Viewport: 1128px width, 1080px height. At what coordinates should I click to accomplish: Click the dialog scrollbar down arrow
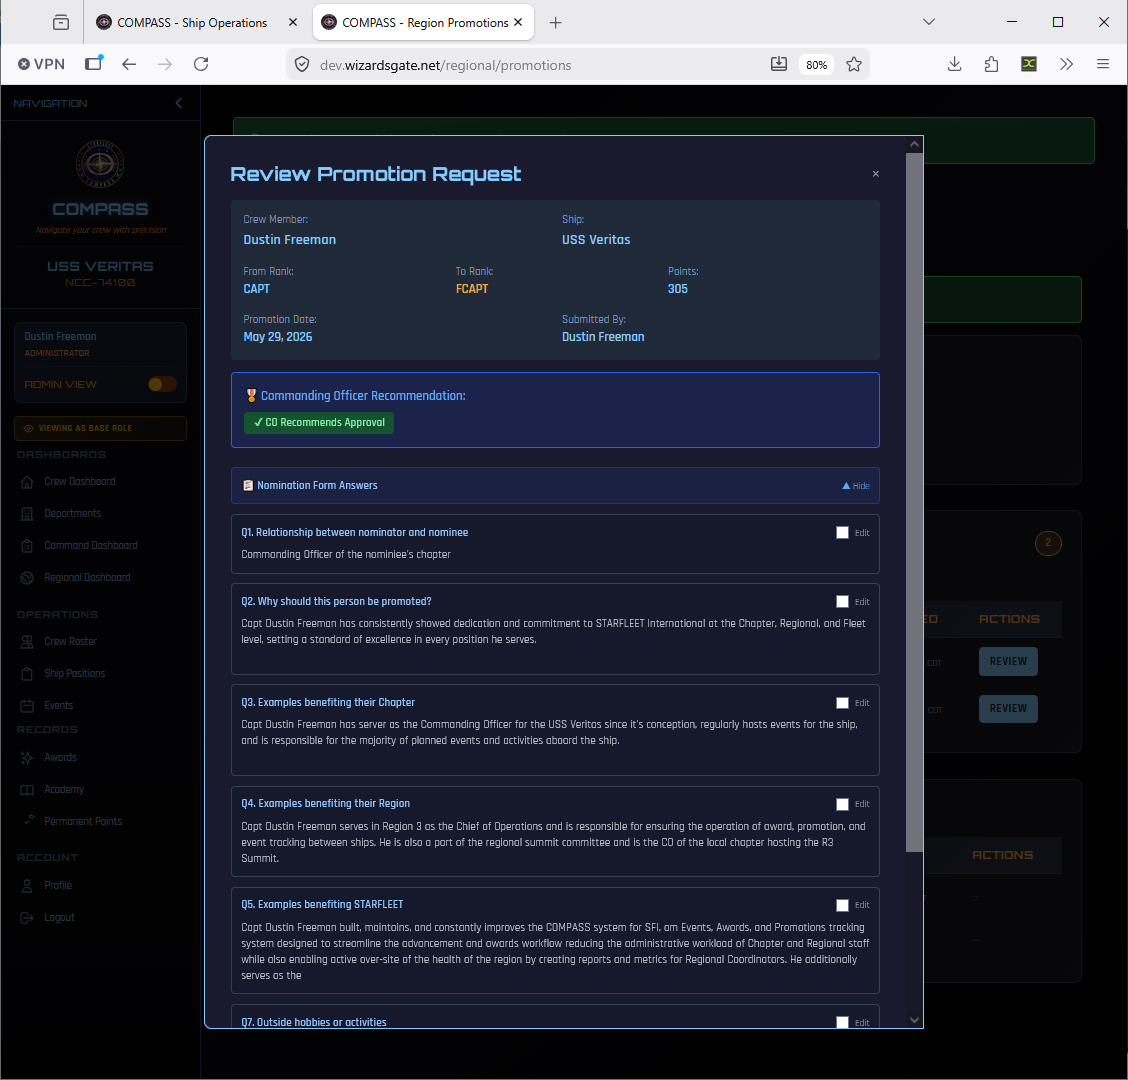(914, 1020)
